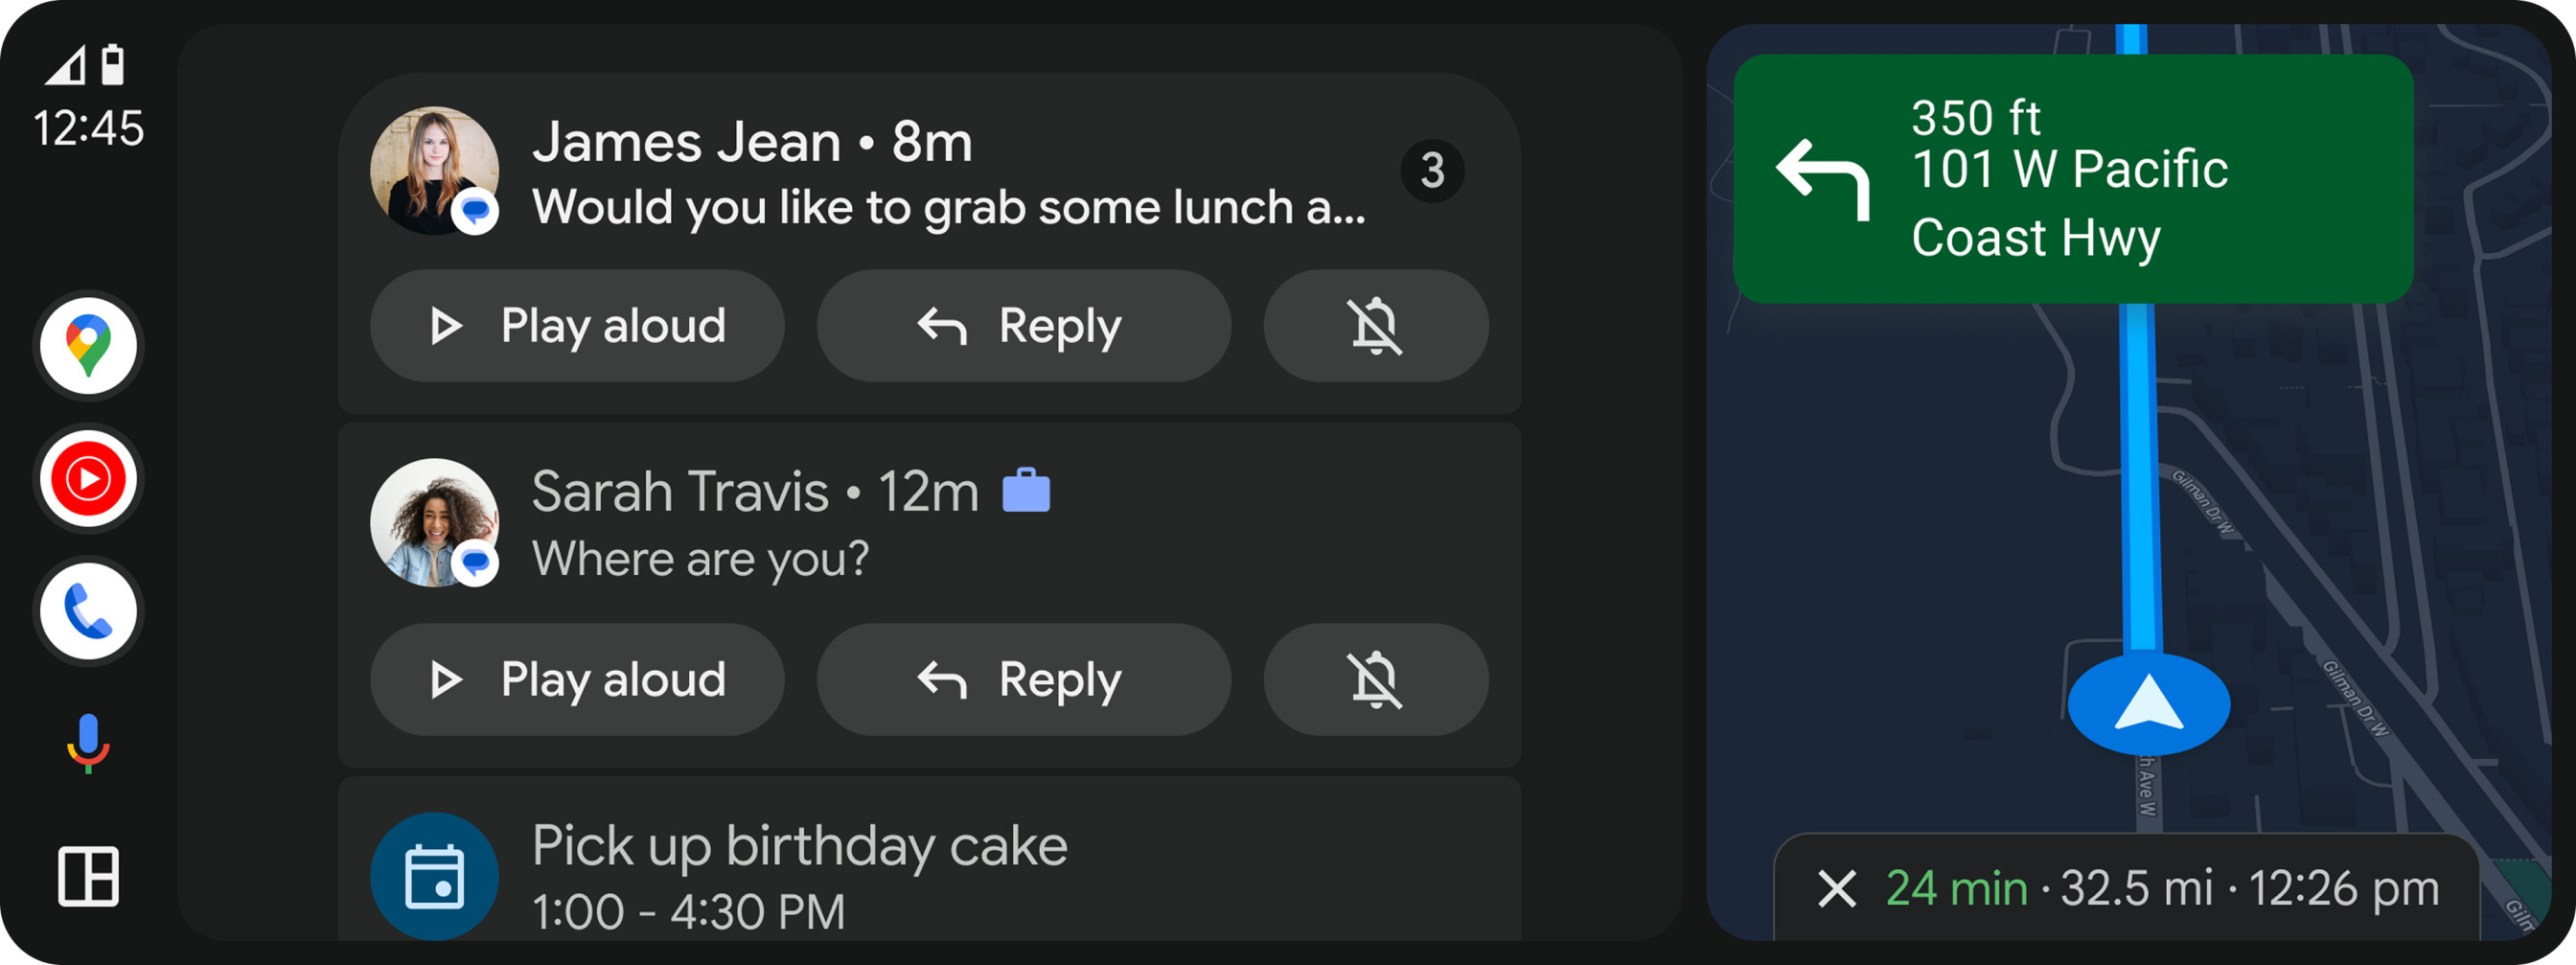Open Google Maps from the sidebar
The width and height of the screenshot is (2576, 965).
pos(87,344)
